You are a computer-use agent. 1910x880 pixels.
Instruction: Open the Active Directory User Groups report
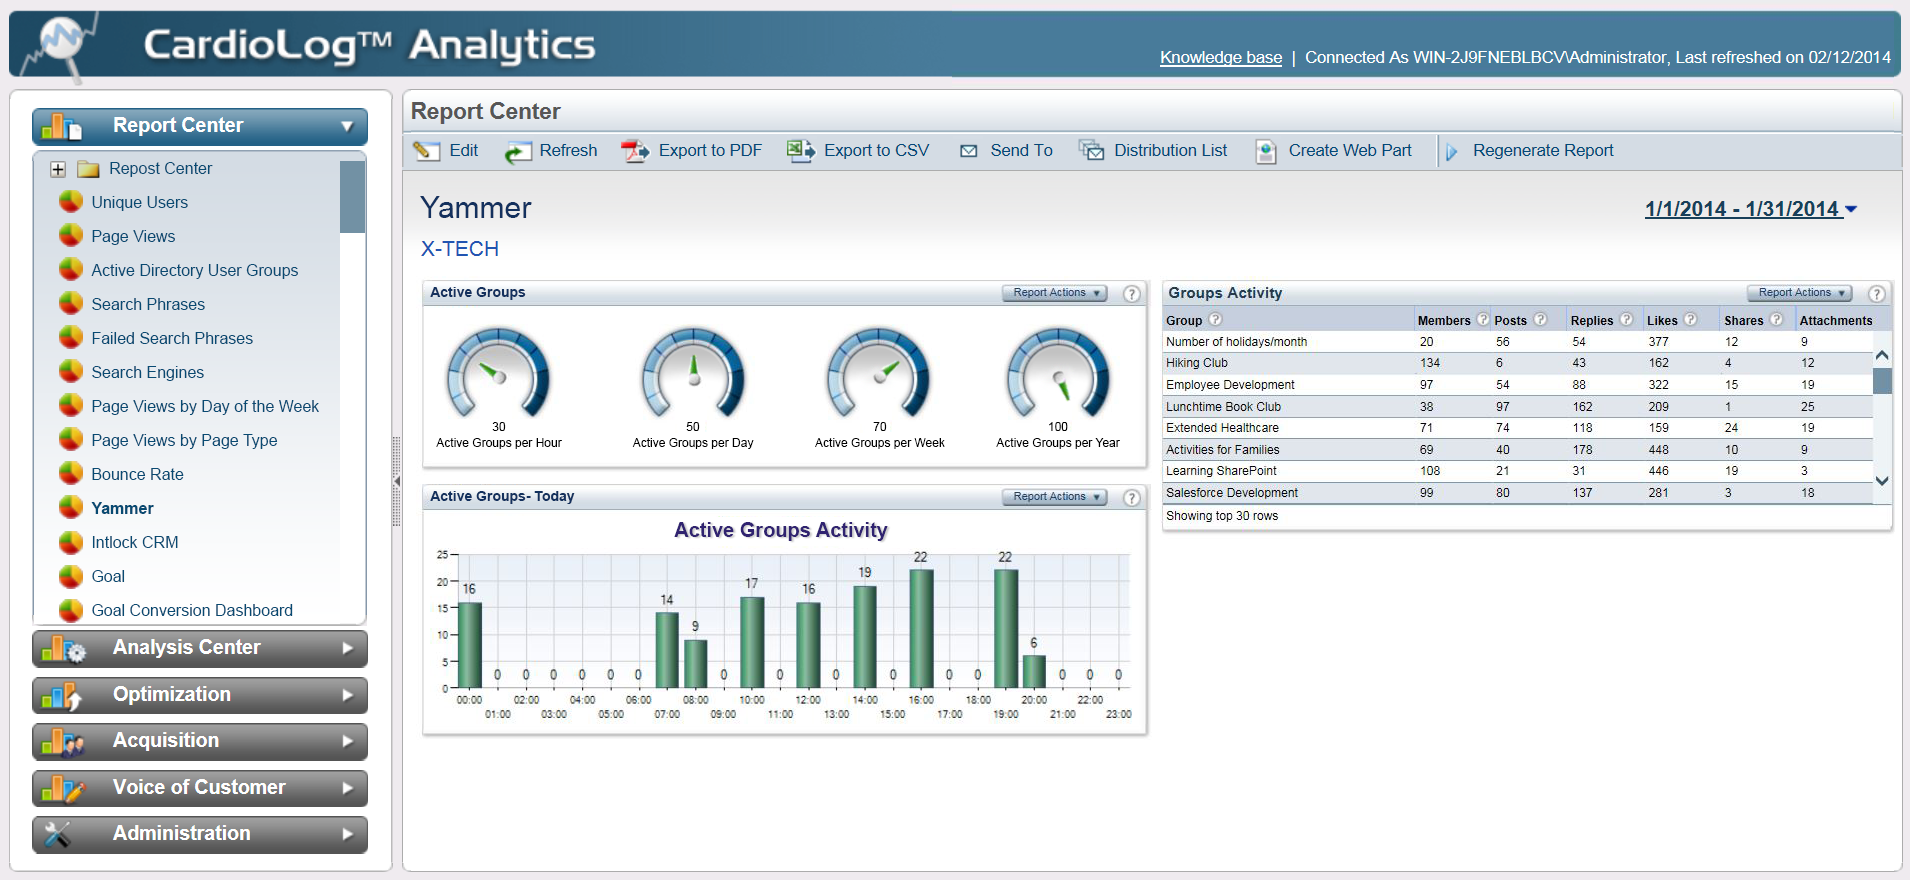[195, 270]
